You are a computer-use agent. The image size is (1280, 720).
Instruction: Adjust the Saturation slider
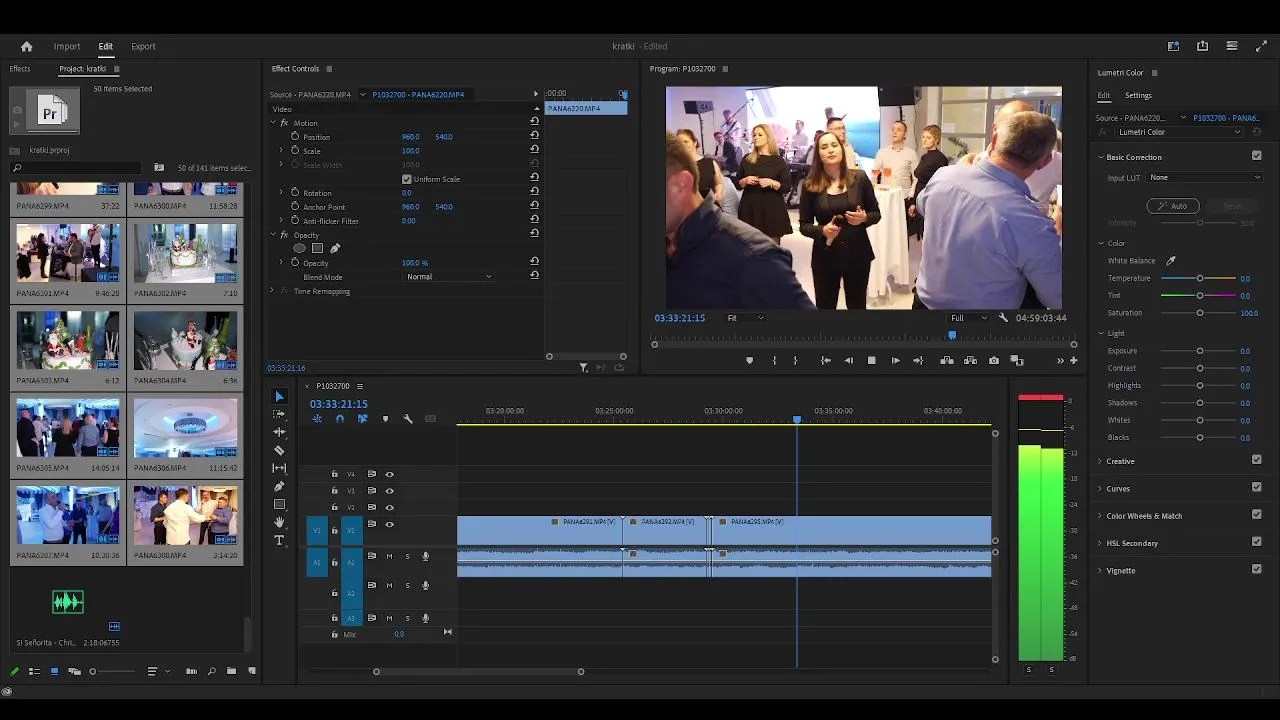[x=1200, y=313]
